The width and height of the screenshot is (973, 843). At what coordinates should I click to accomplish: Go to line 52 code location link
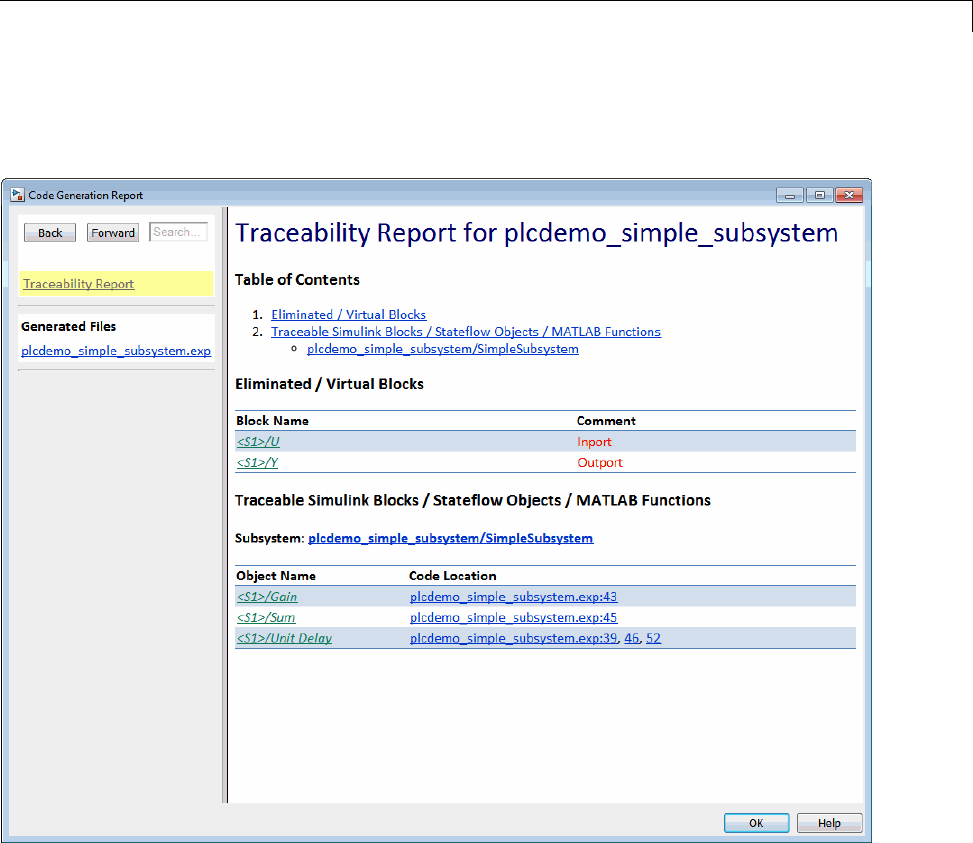pos(653,638)
